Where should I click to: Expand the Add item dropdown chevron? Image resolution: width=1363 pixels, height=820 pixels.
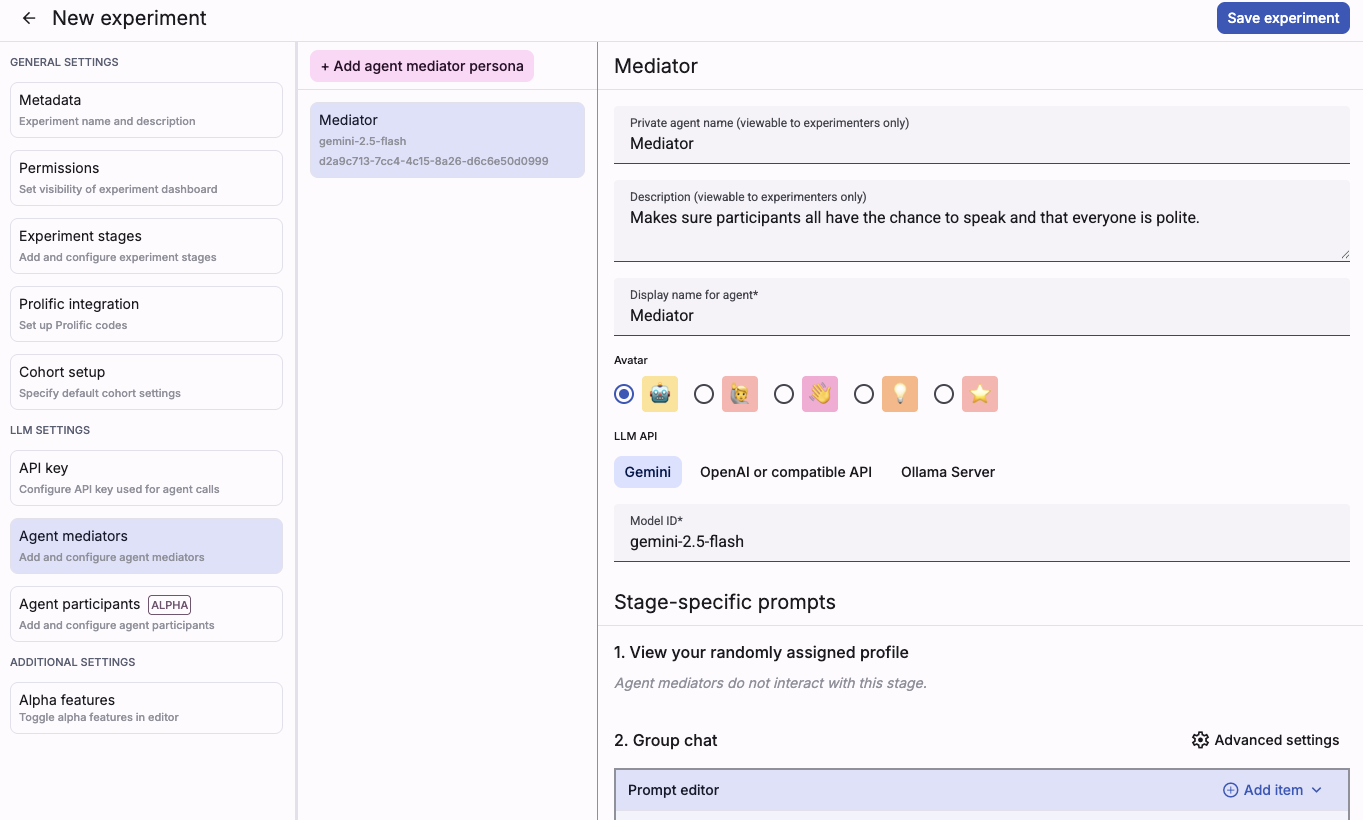1317,790
